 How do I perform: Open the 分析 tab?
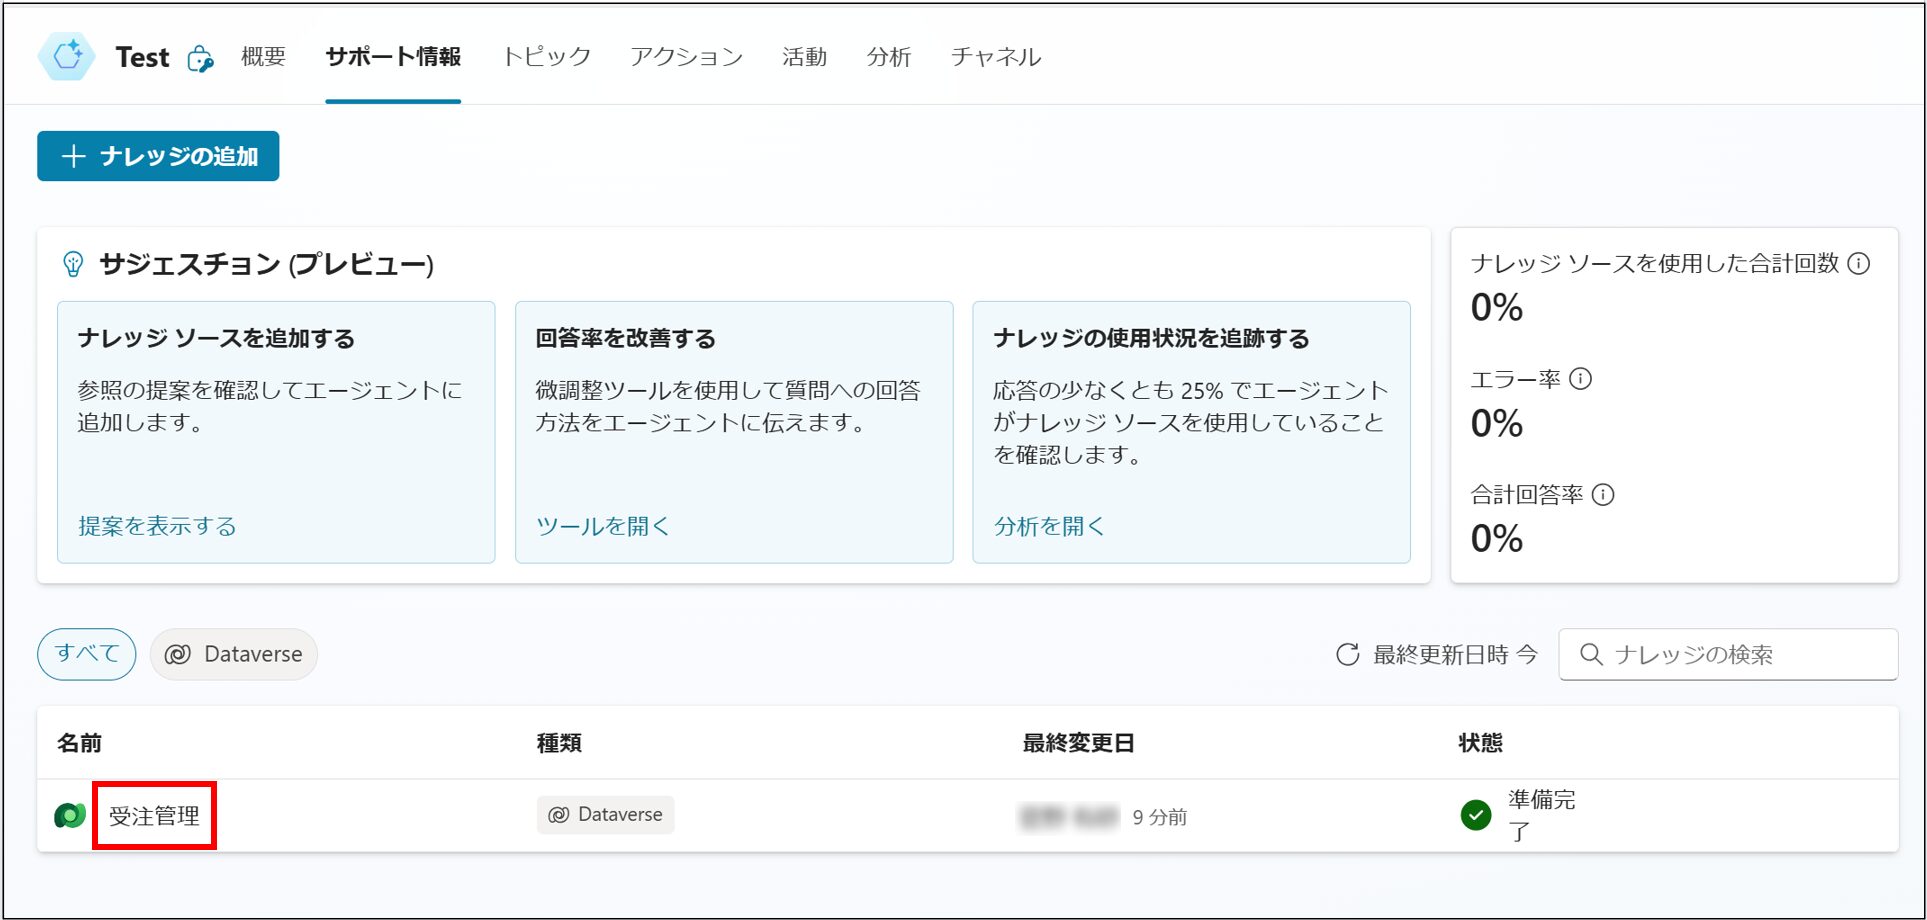tap(888, 57)
